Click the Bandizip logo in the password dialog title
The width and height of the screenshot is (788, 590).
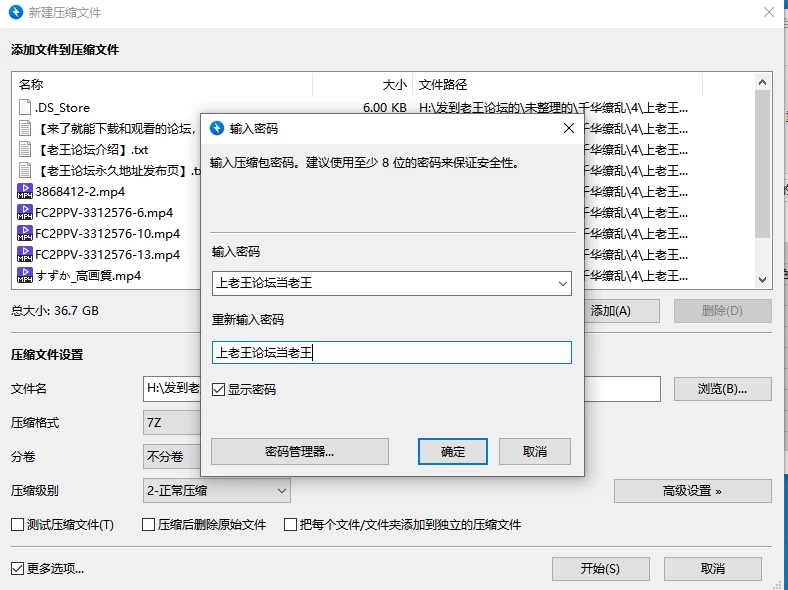(217, 128)
